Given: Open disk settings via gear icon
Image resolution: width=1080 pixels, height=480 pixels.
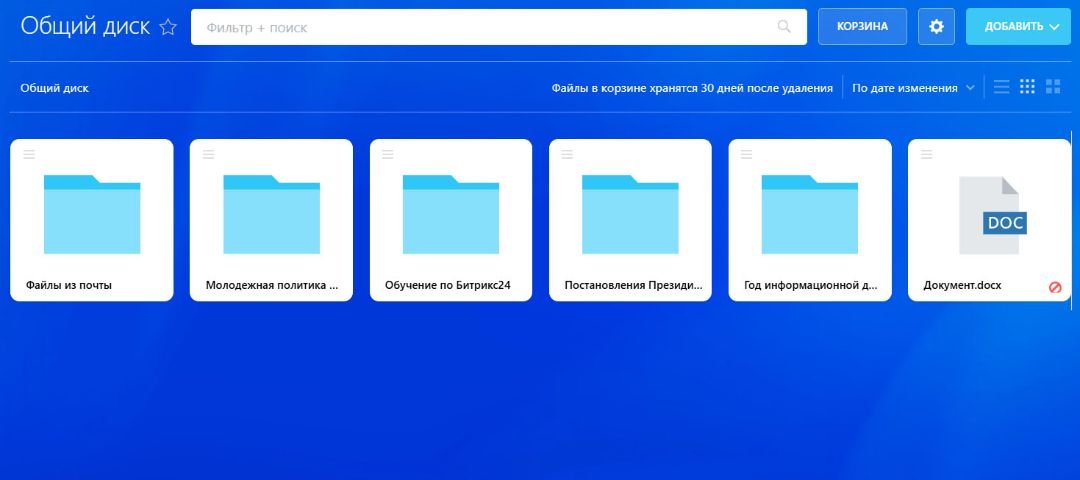Looking at the screenshot, I should click(936, 27).
